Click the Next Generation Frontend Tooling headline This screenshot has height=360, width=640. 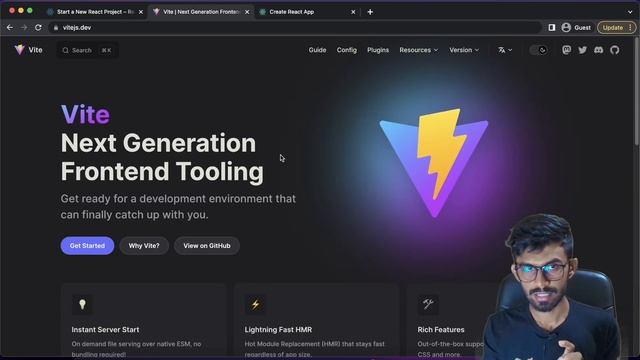pyautogui.click(x=162, y=157)
